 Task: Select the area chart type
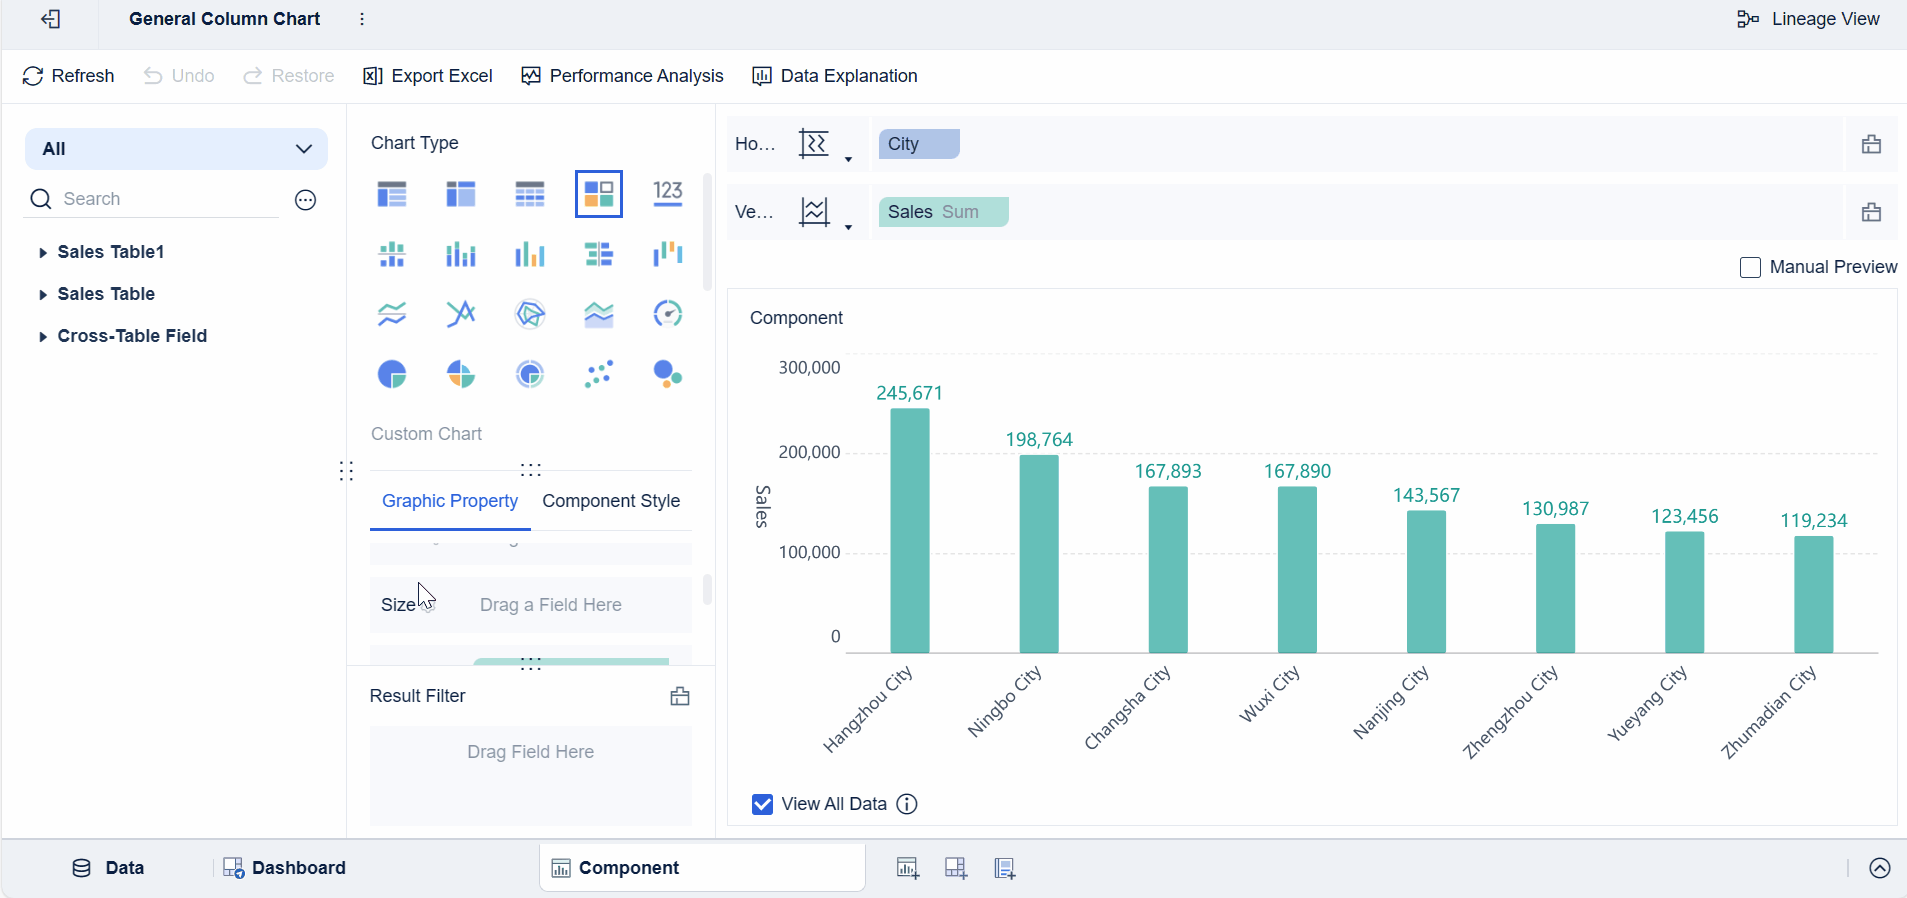pos(599,314)
